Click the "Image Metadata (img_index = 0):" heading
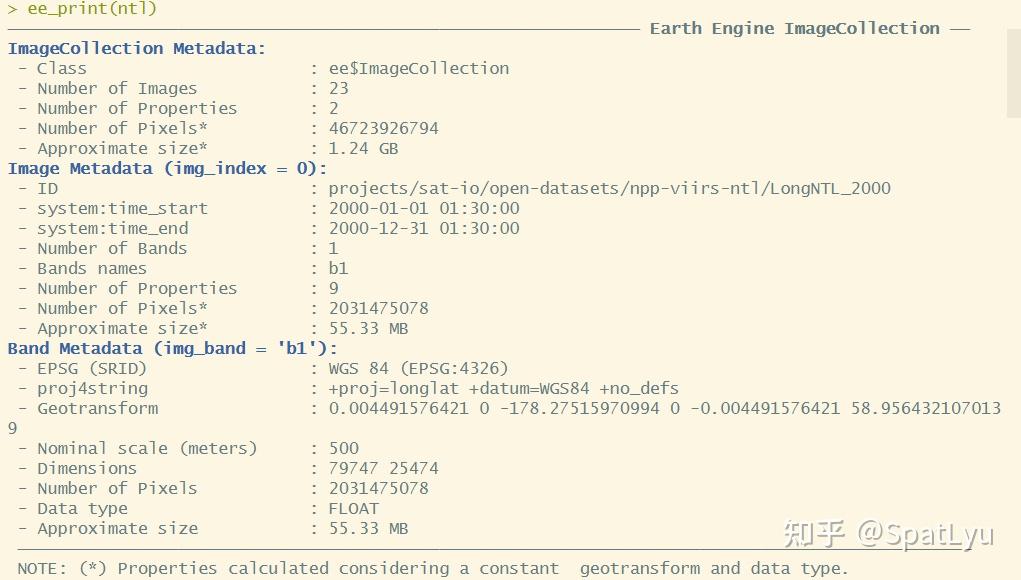 point(167,168)
